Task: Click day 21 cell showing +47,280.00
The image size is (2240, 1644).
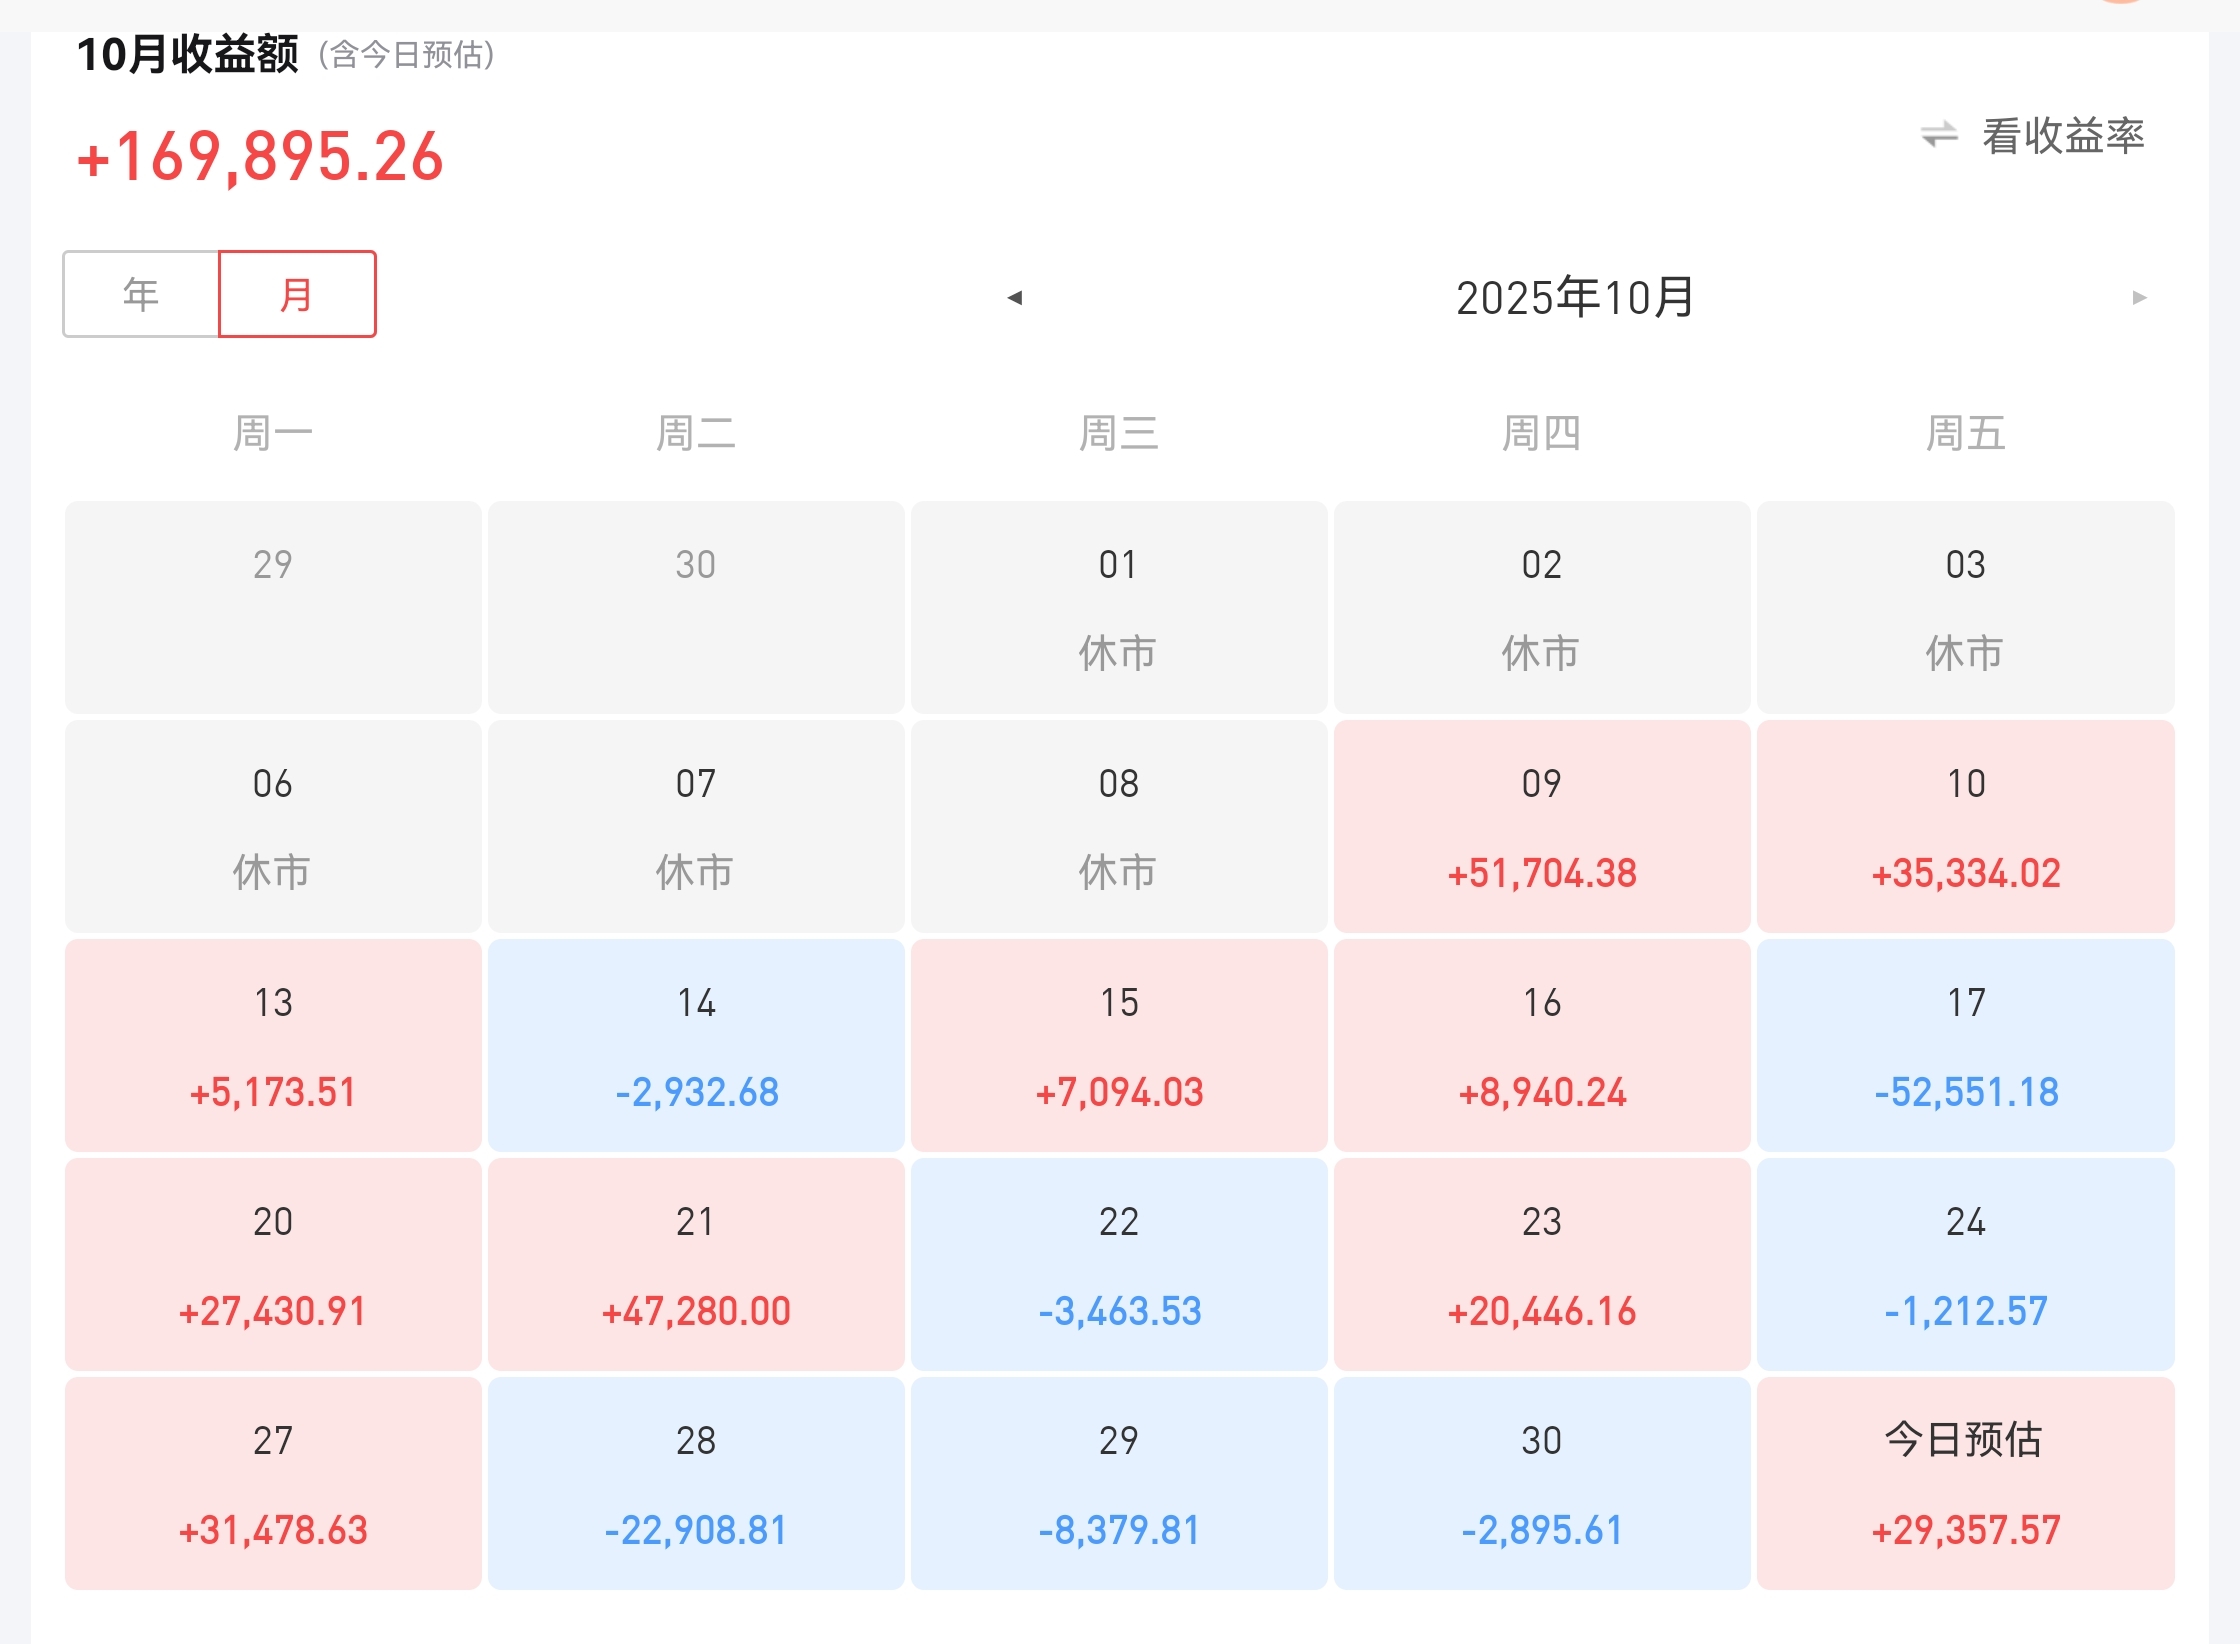Action: (x=696, y=1264)
